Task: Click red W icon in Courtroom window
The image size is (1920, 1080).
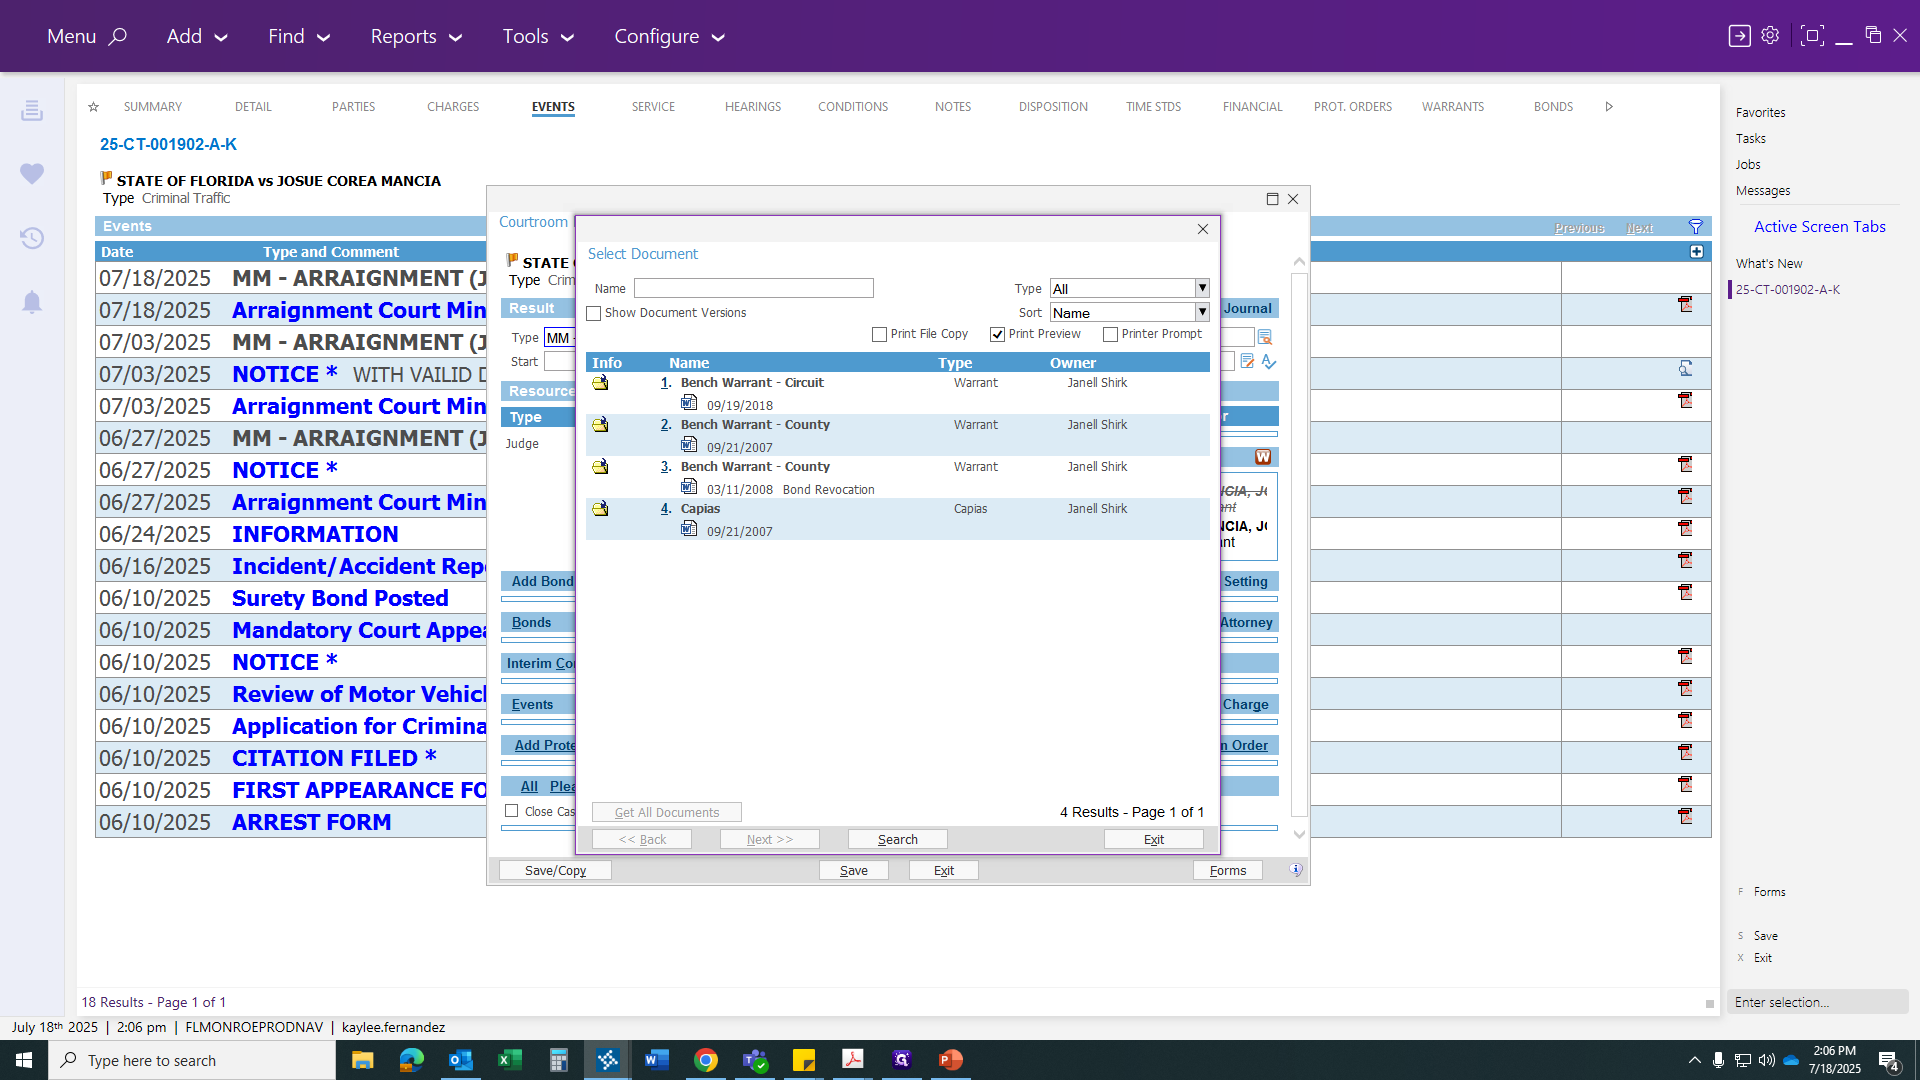Action: [1263, 457]
